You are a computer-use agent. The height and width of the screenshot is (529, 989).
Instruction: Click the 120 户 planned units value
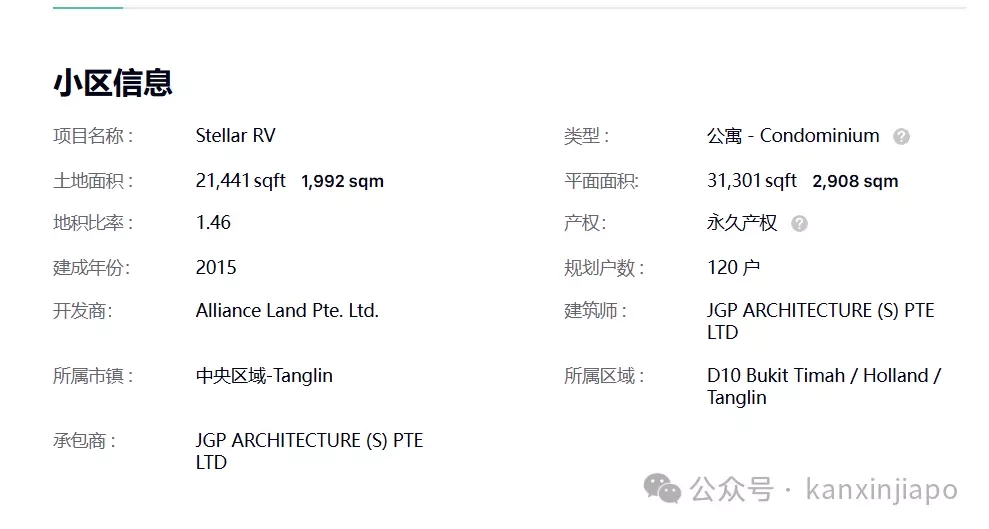pos(733,267)
